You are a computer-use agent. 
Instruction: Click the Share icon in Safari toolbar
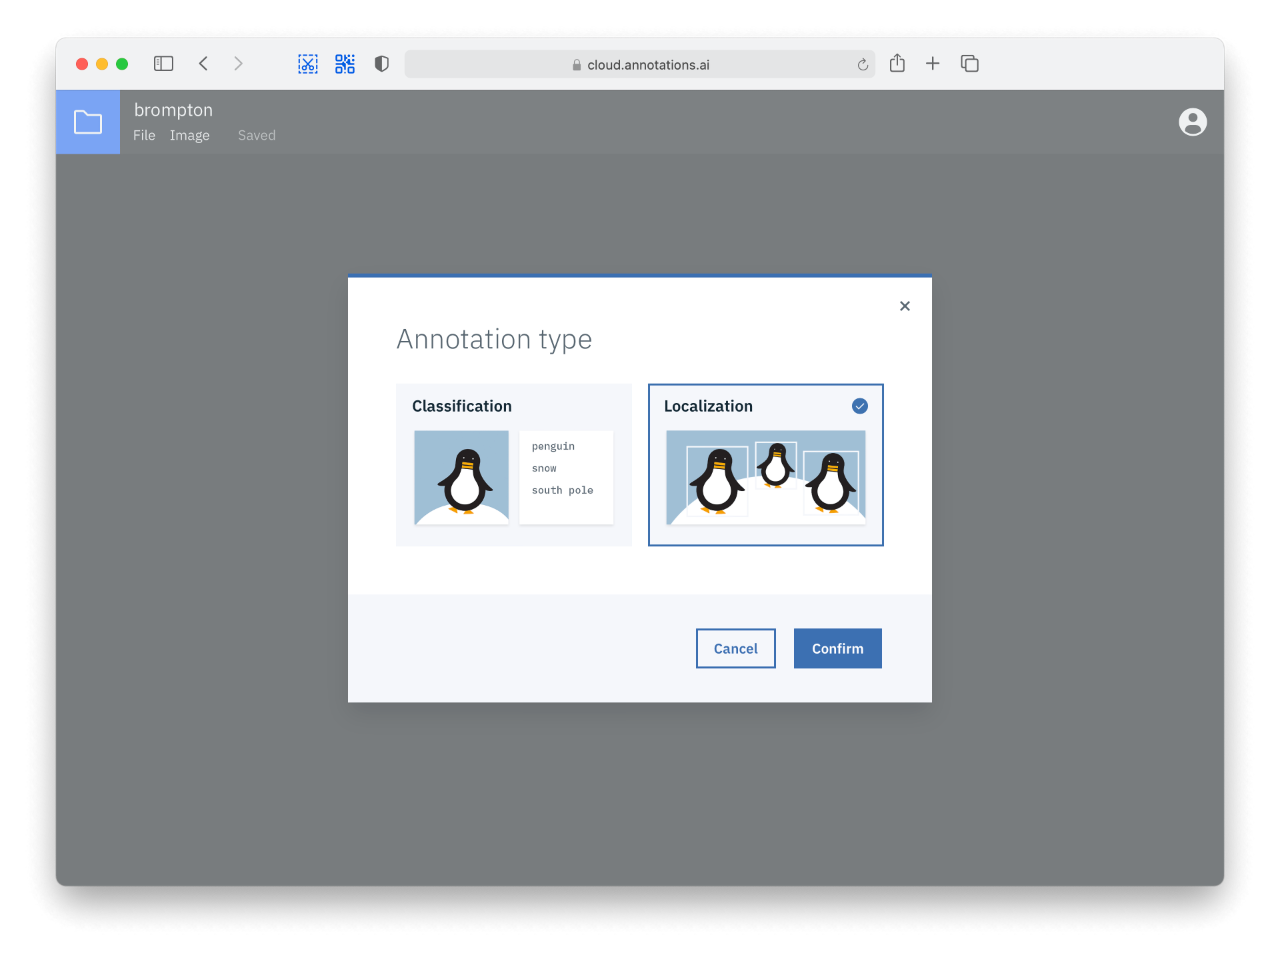pos(897,64)
